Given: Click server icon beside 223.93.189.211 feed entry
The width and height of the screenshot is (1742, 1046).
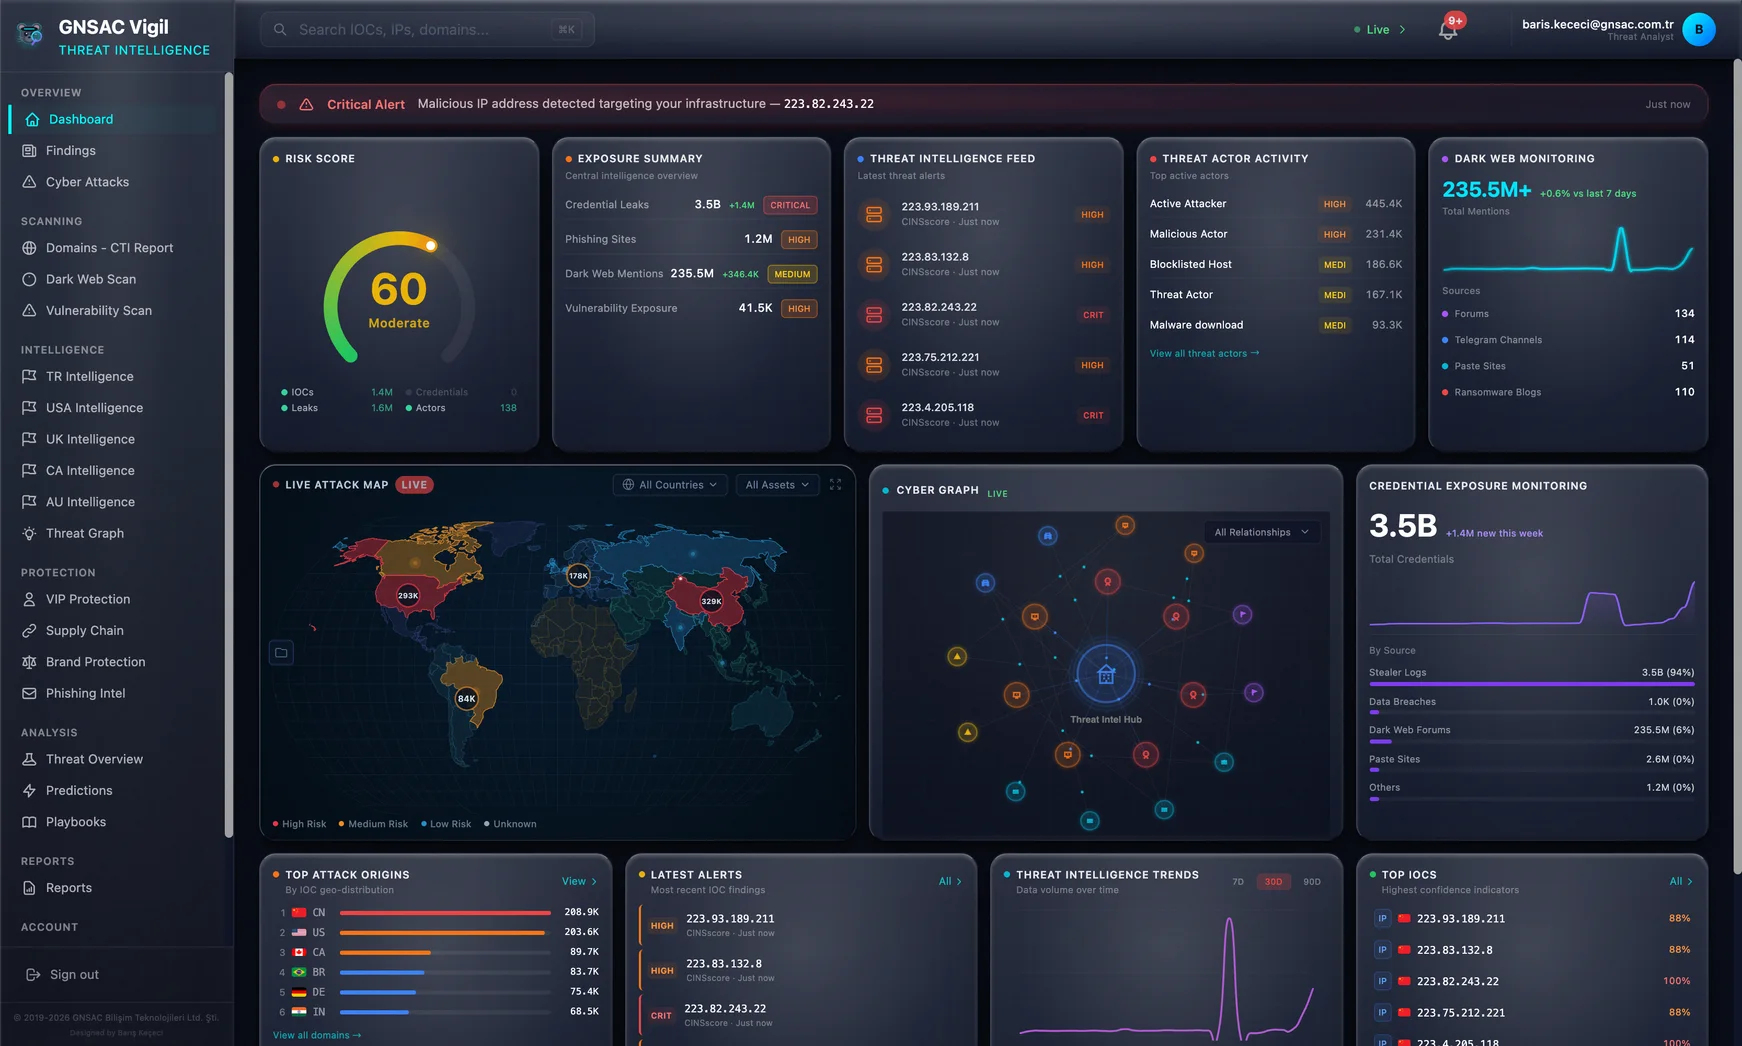Looking at the screenshot, I should tap(874, 214).
